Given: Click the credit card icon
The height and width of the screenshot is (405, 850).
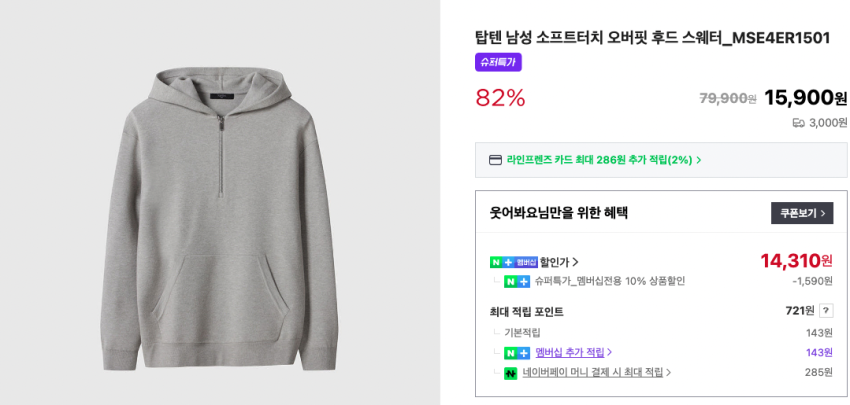Looking at the screenshot, I should [495, 160].
